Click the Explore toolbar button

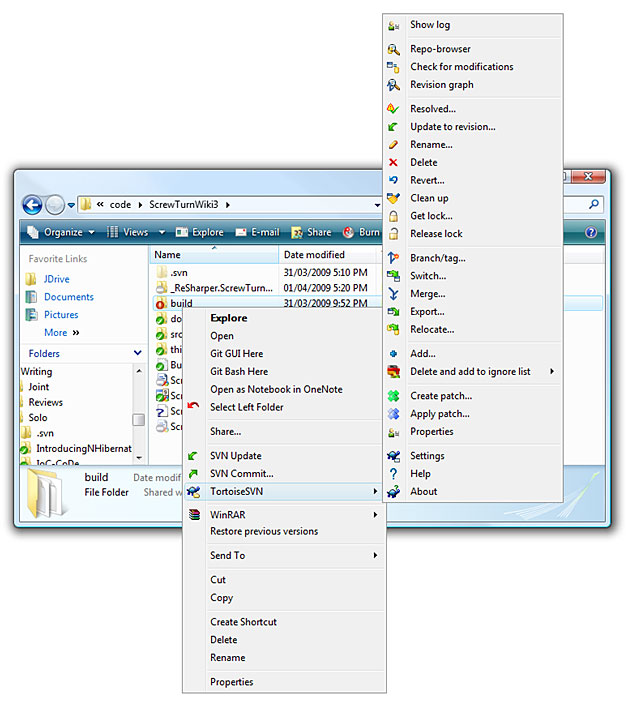[200, 233]
